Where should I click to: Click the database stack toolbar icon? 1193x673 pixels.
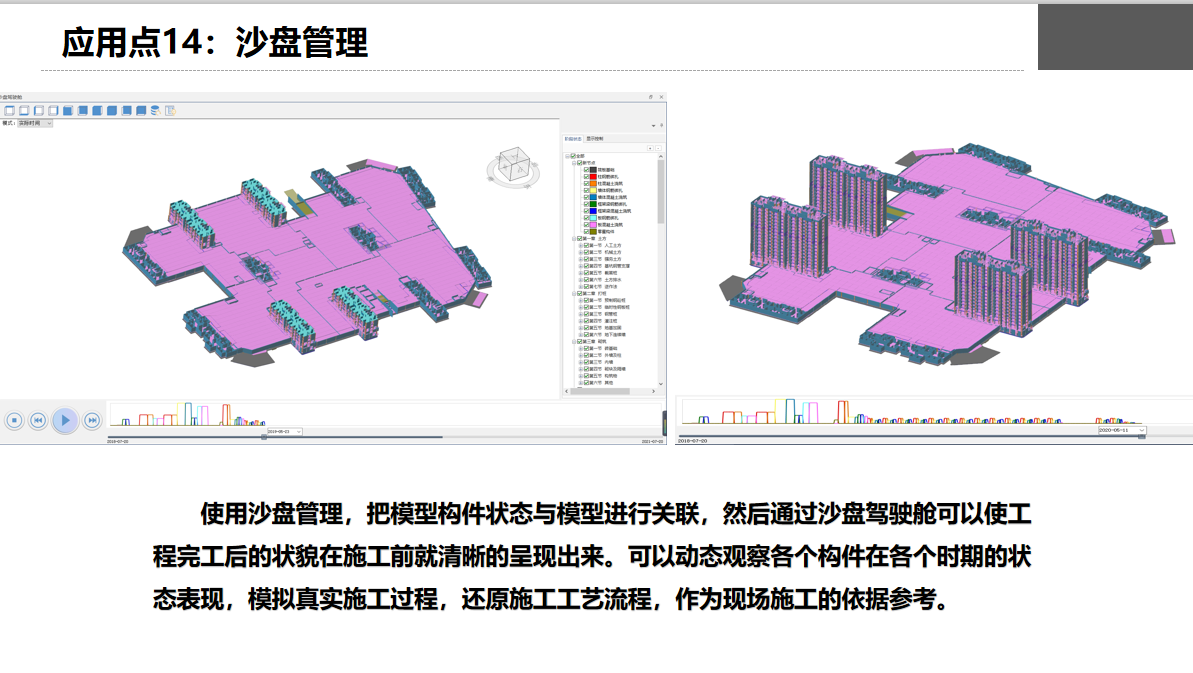click(155, 110)
